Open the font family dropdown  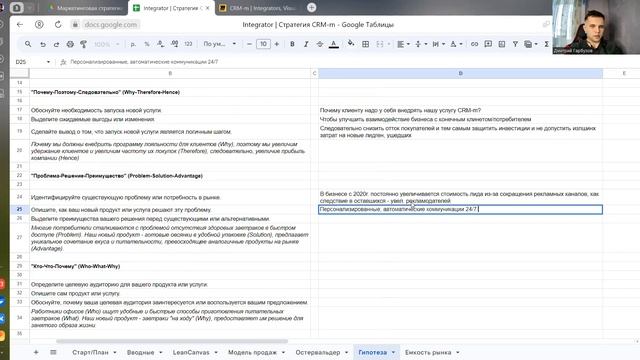coord(220,44)
